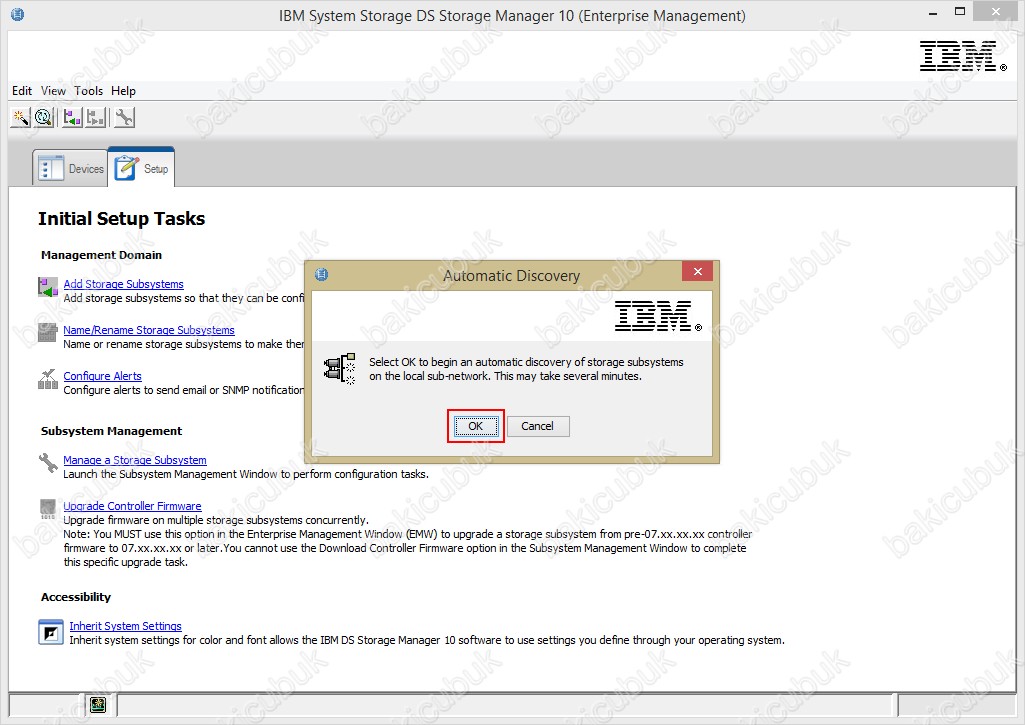
Task: Click the Add Storage Subsystem toolbar icon
Action: pyautogui.click(x=72, y=118)
